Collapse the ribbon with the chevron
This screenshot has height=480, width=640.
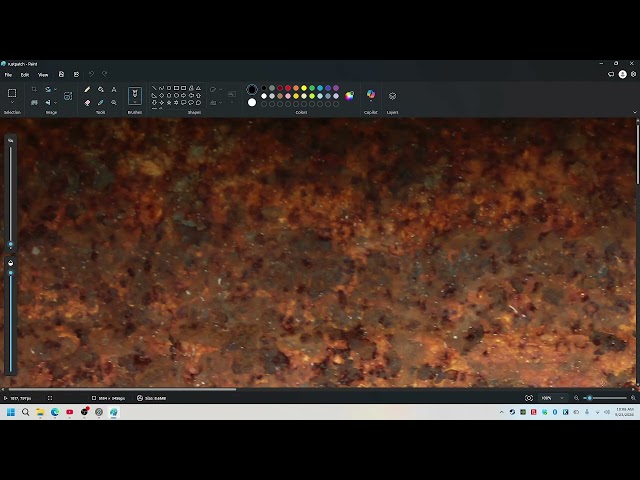(x=634, y=112)
